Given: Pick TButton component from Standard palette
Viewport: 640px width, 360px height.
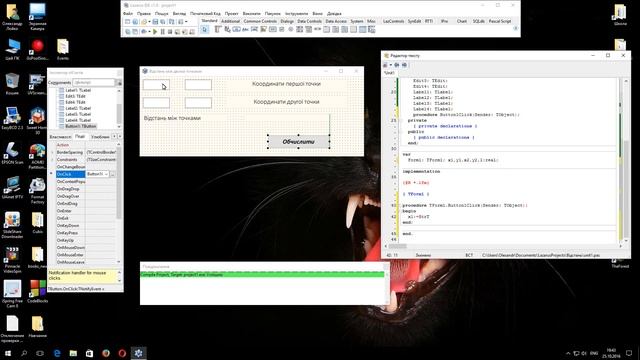Looking at the screenshot, I should [x=236, y=29].
